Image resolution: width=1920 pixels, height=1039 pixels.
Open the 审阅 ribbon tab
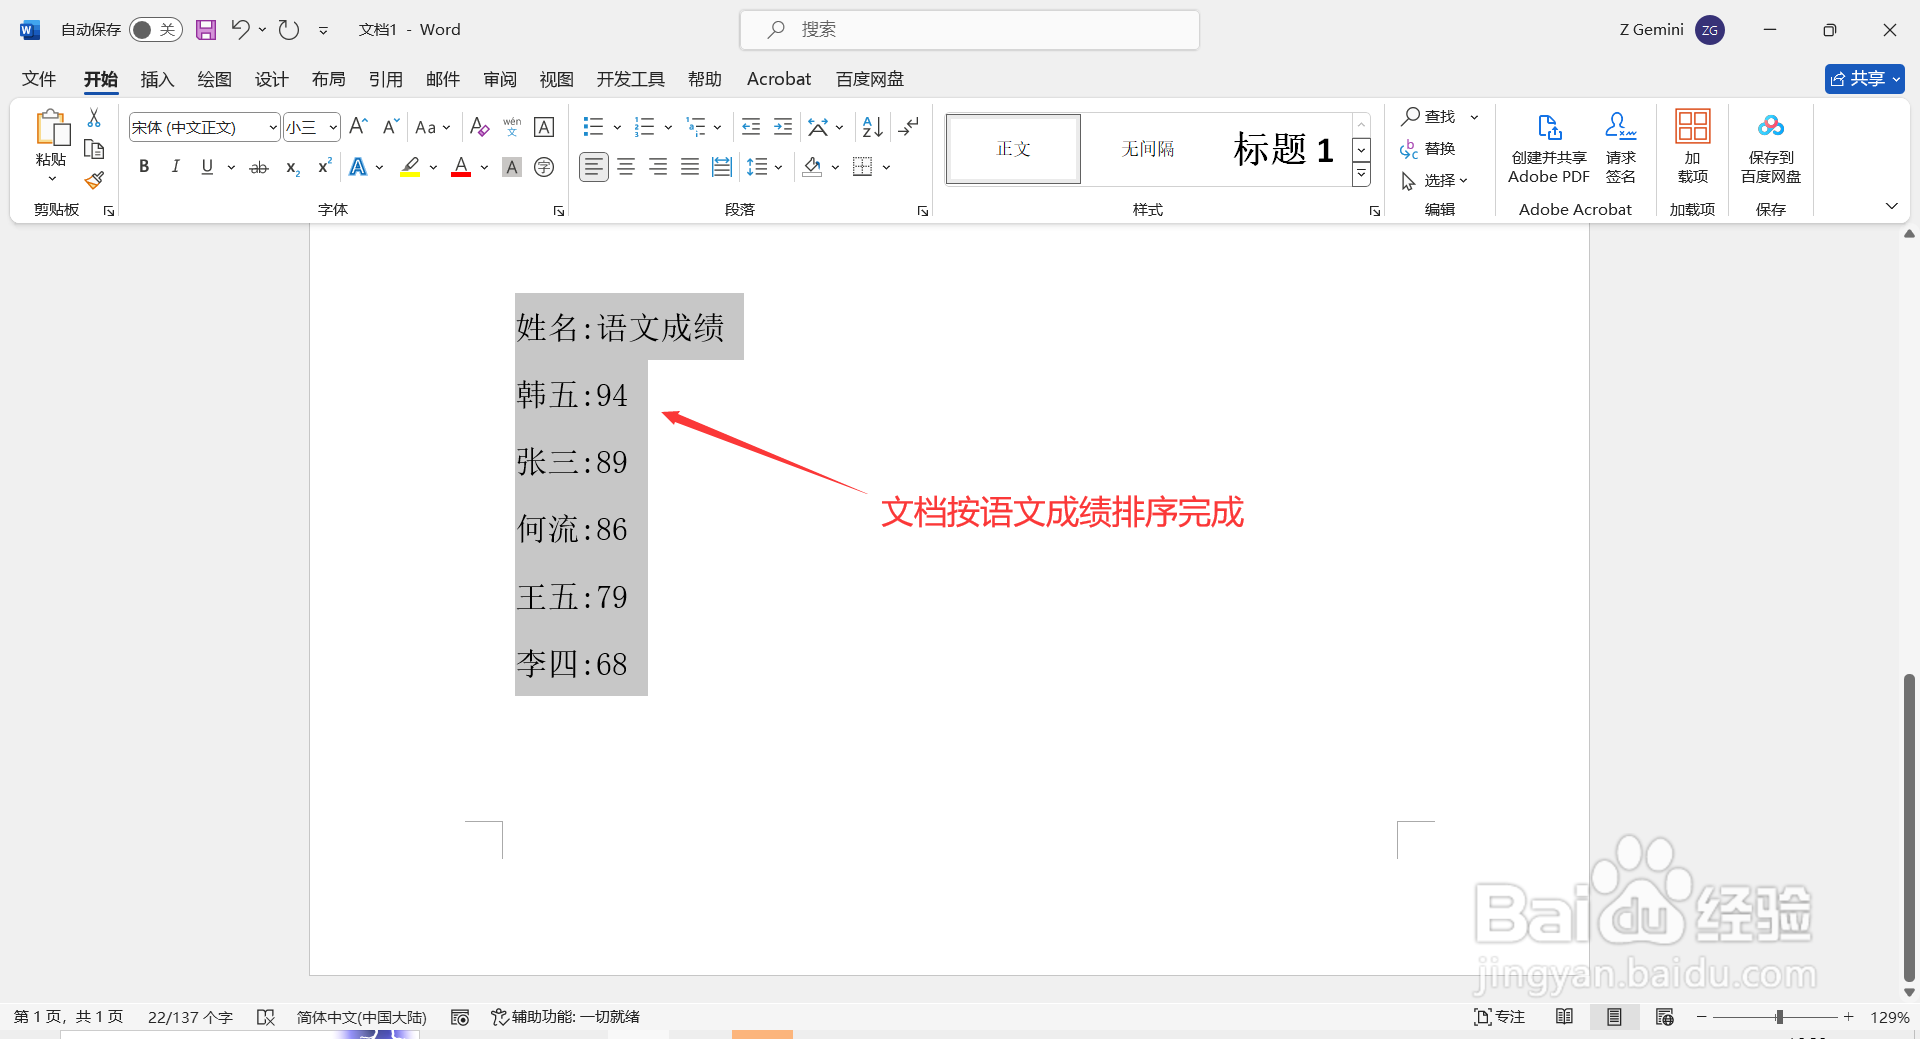[x=499, y=79]
